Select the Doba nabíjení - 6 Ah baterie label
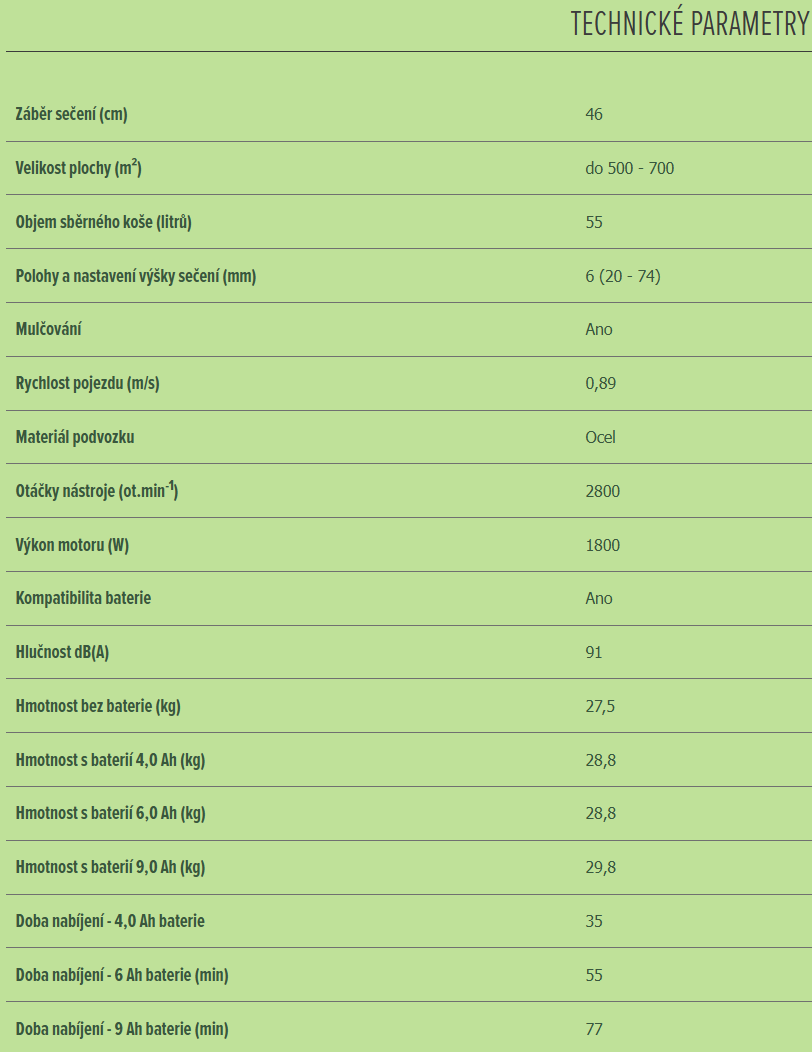 point(122,975)
